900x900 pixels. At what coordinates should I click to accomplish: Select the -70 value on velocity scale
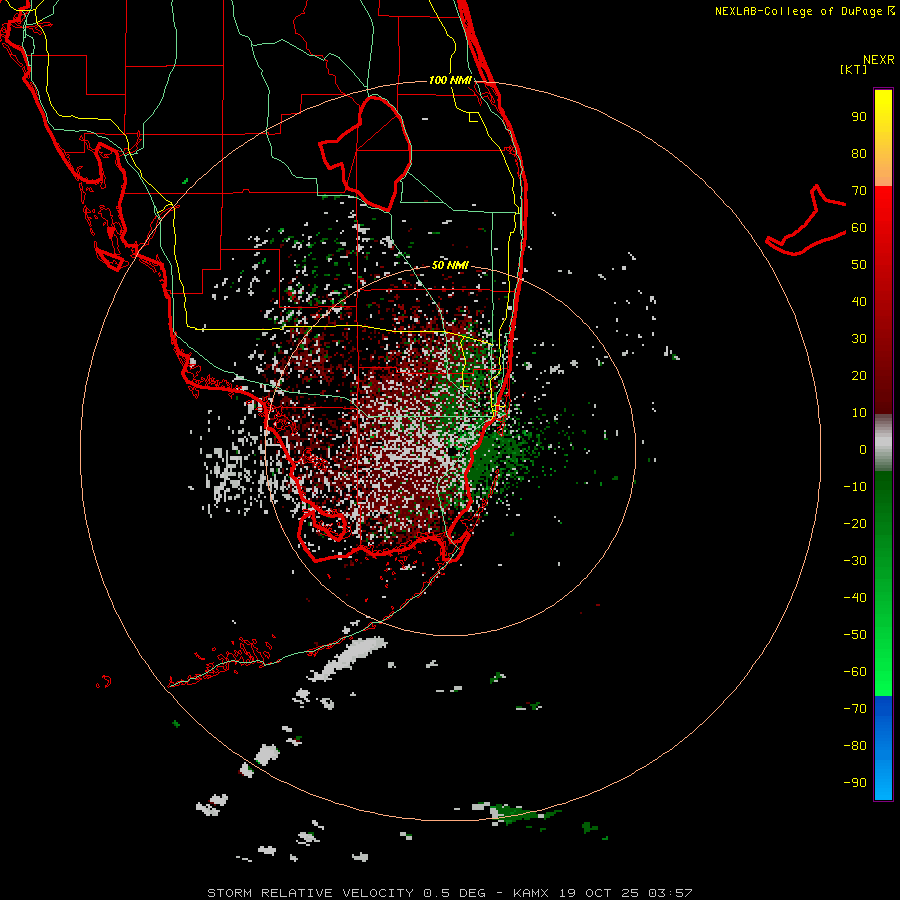(x=855, y=708)
